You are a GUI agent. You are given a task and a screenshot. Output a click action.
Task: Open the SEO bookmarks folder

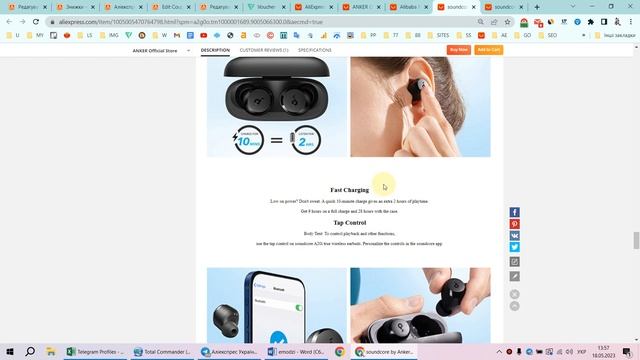[x=548, y=36]
